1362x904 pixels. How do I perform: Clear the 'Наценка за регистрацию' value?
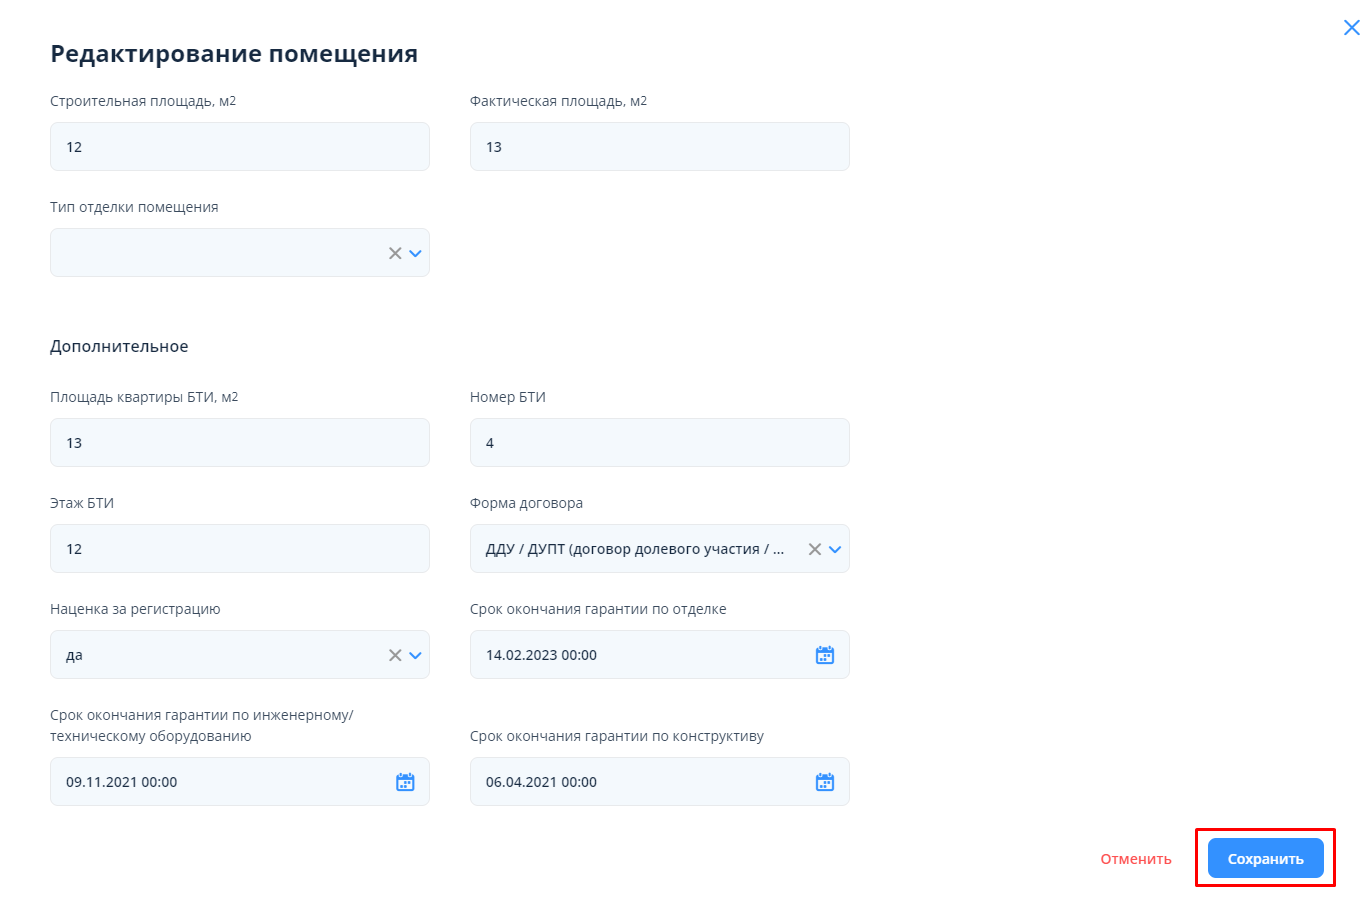(395, 655)
